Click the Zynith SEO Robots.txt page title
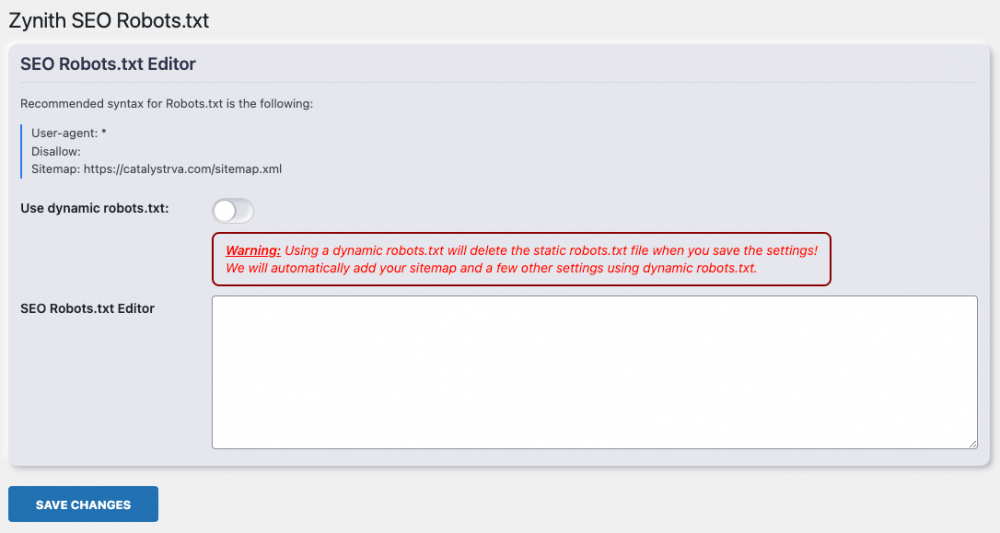Image resolution: width=1000 pixels, height=533 pixels. (x=109, y=20)
